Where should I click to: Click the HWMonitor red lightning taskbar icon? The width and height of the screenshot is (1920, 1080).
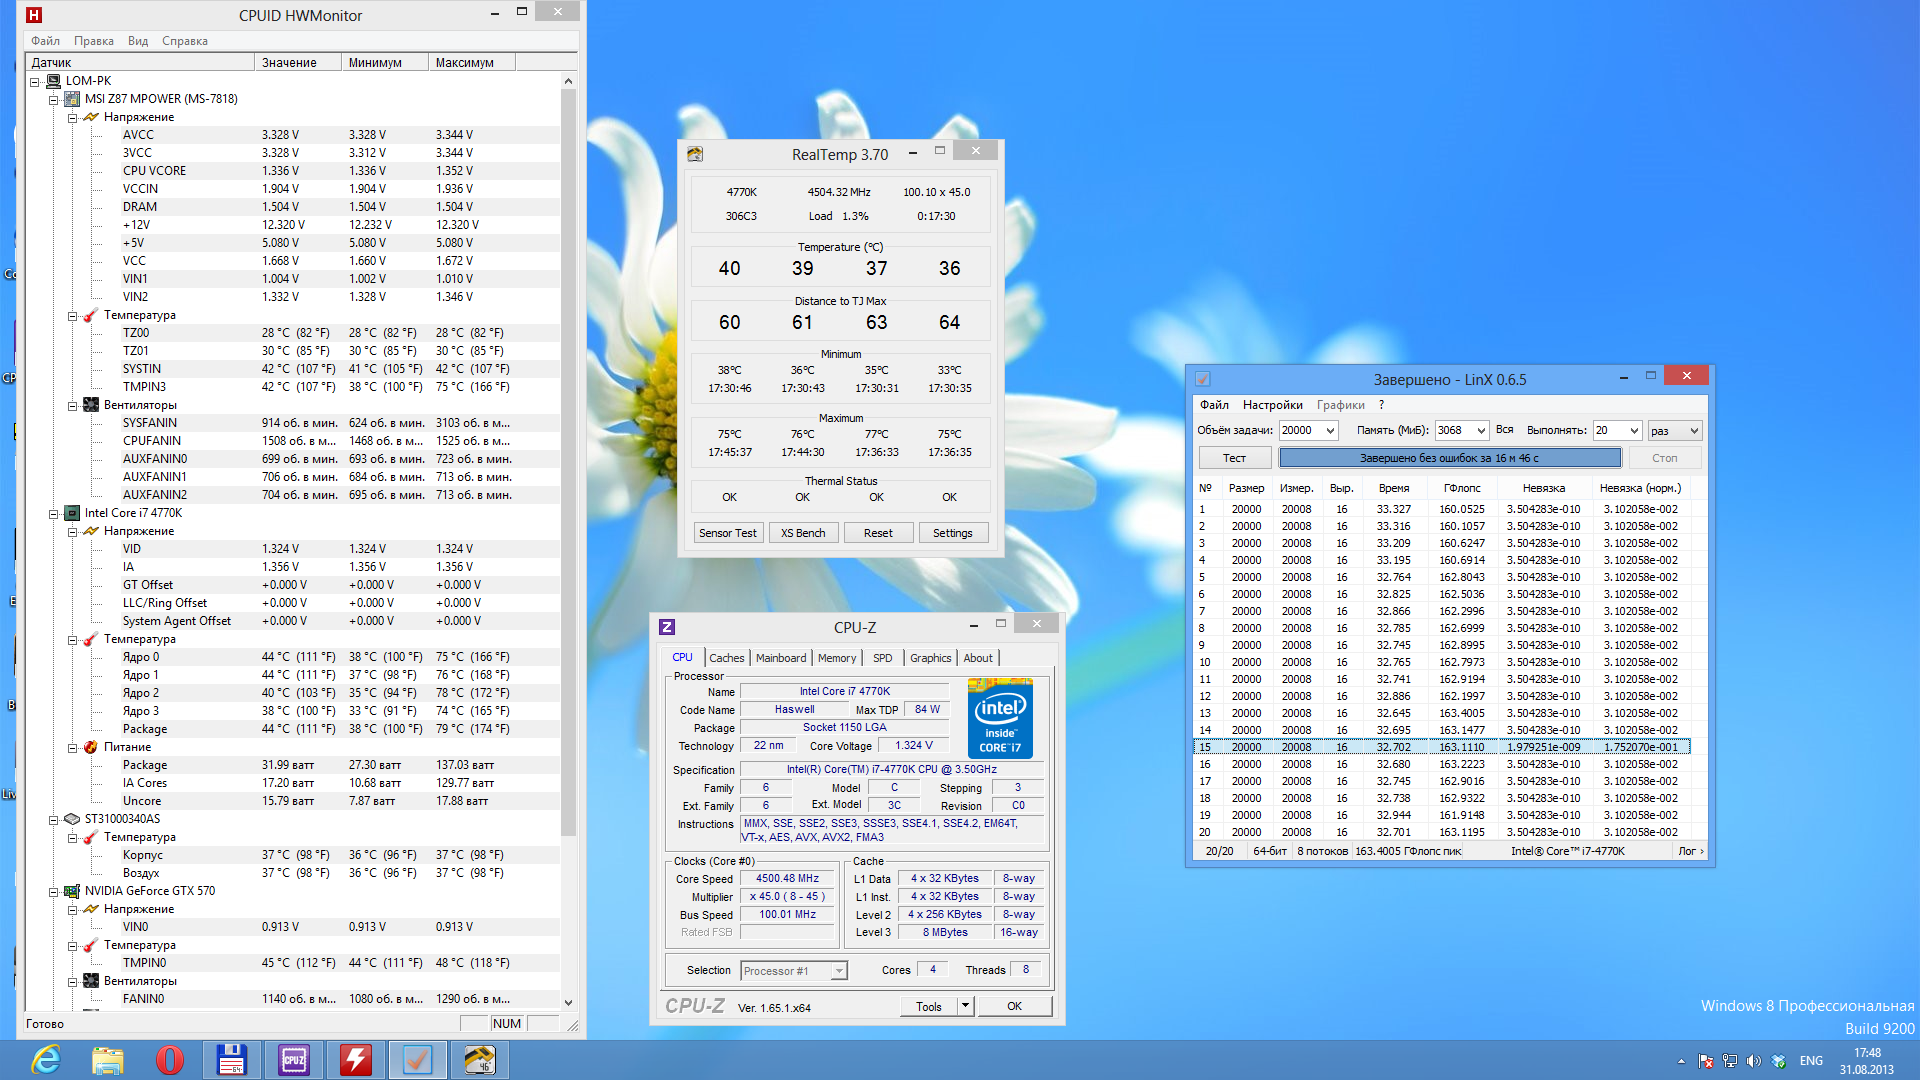click(x=355, y=1059)
